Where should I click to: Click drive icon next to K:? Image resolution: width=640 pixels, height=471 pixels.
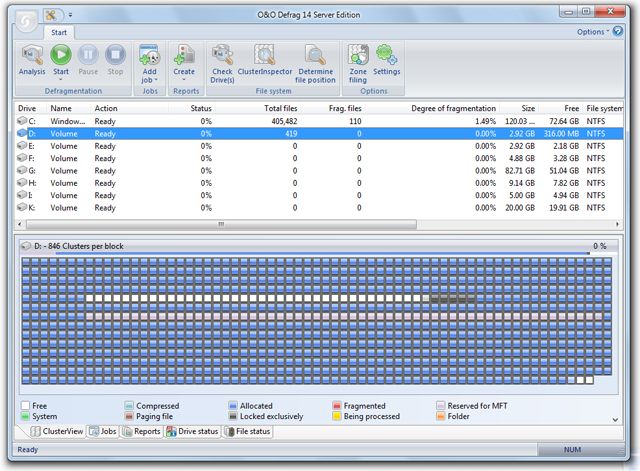[22, 207]
